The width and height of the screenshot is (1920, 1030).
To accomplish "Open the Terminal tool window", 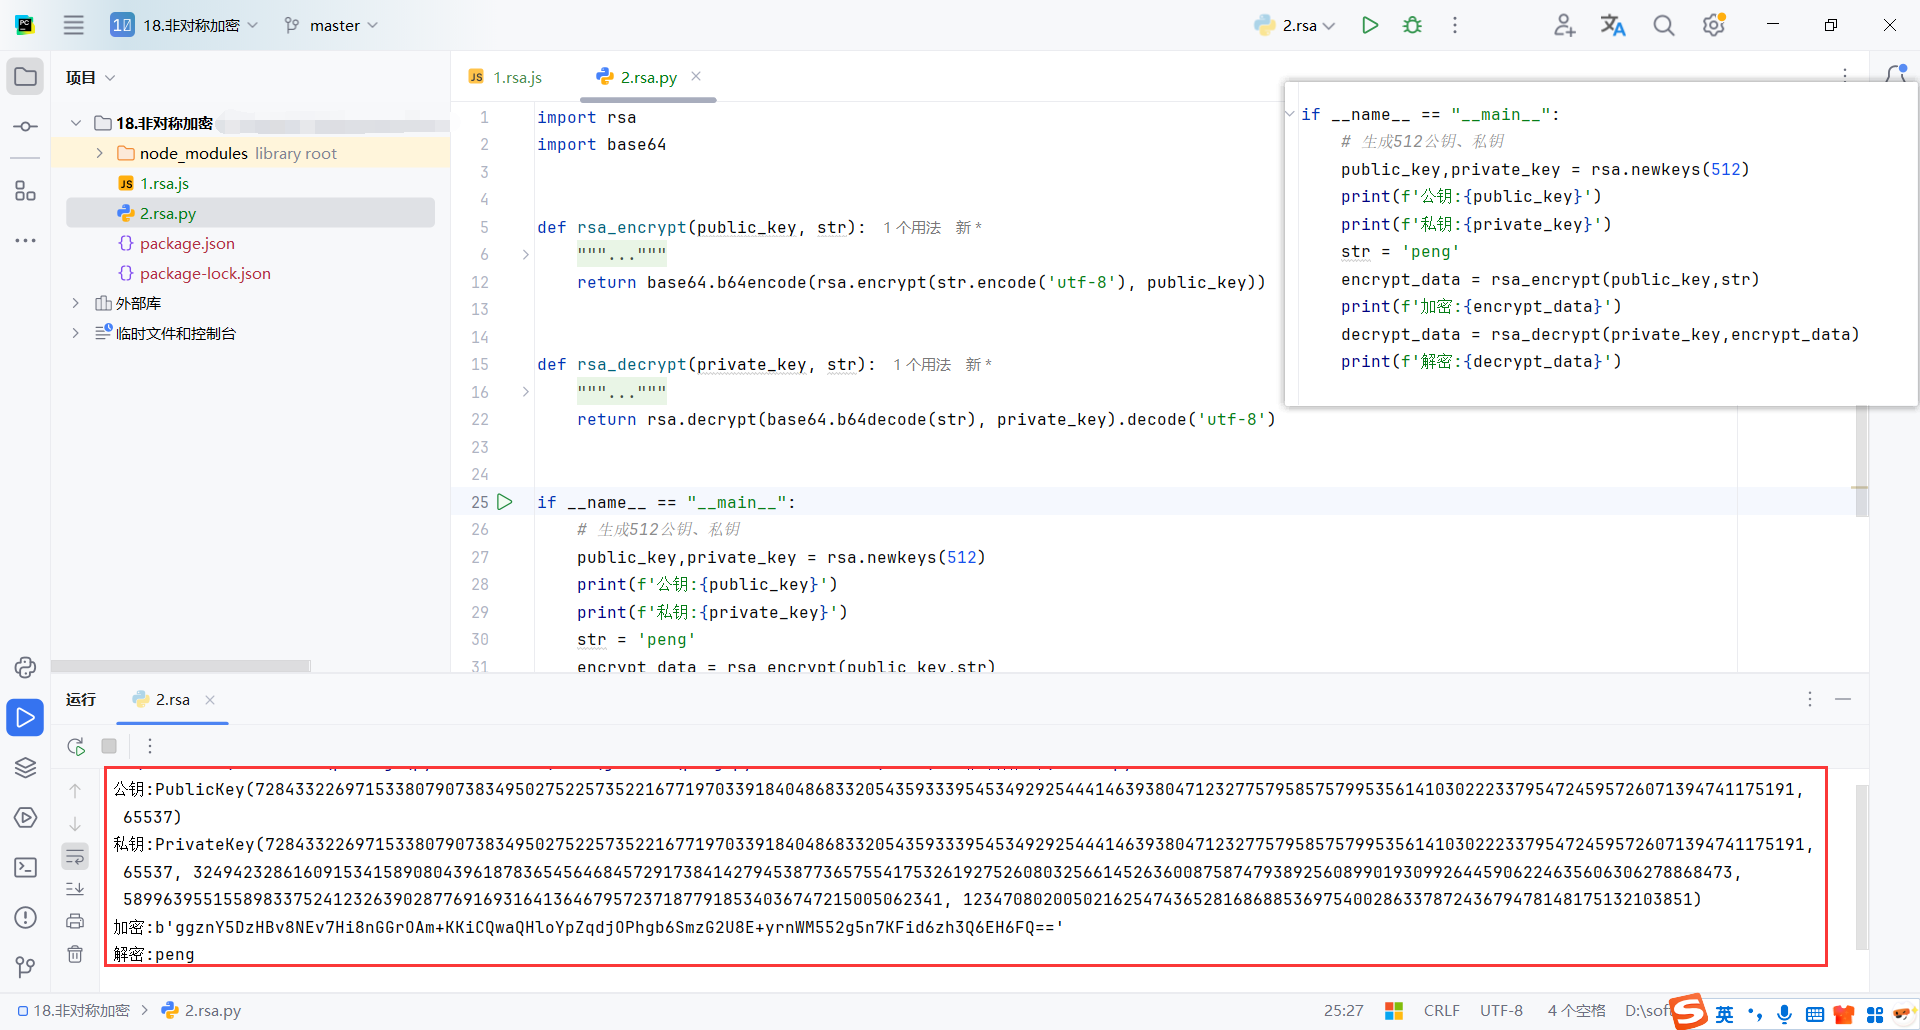I will (x=26, y=867).
